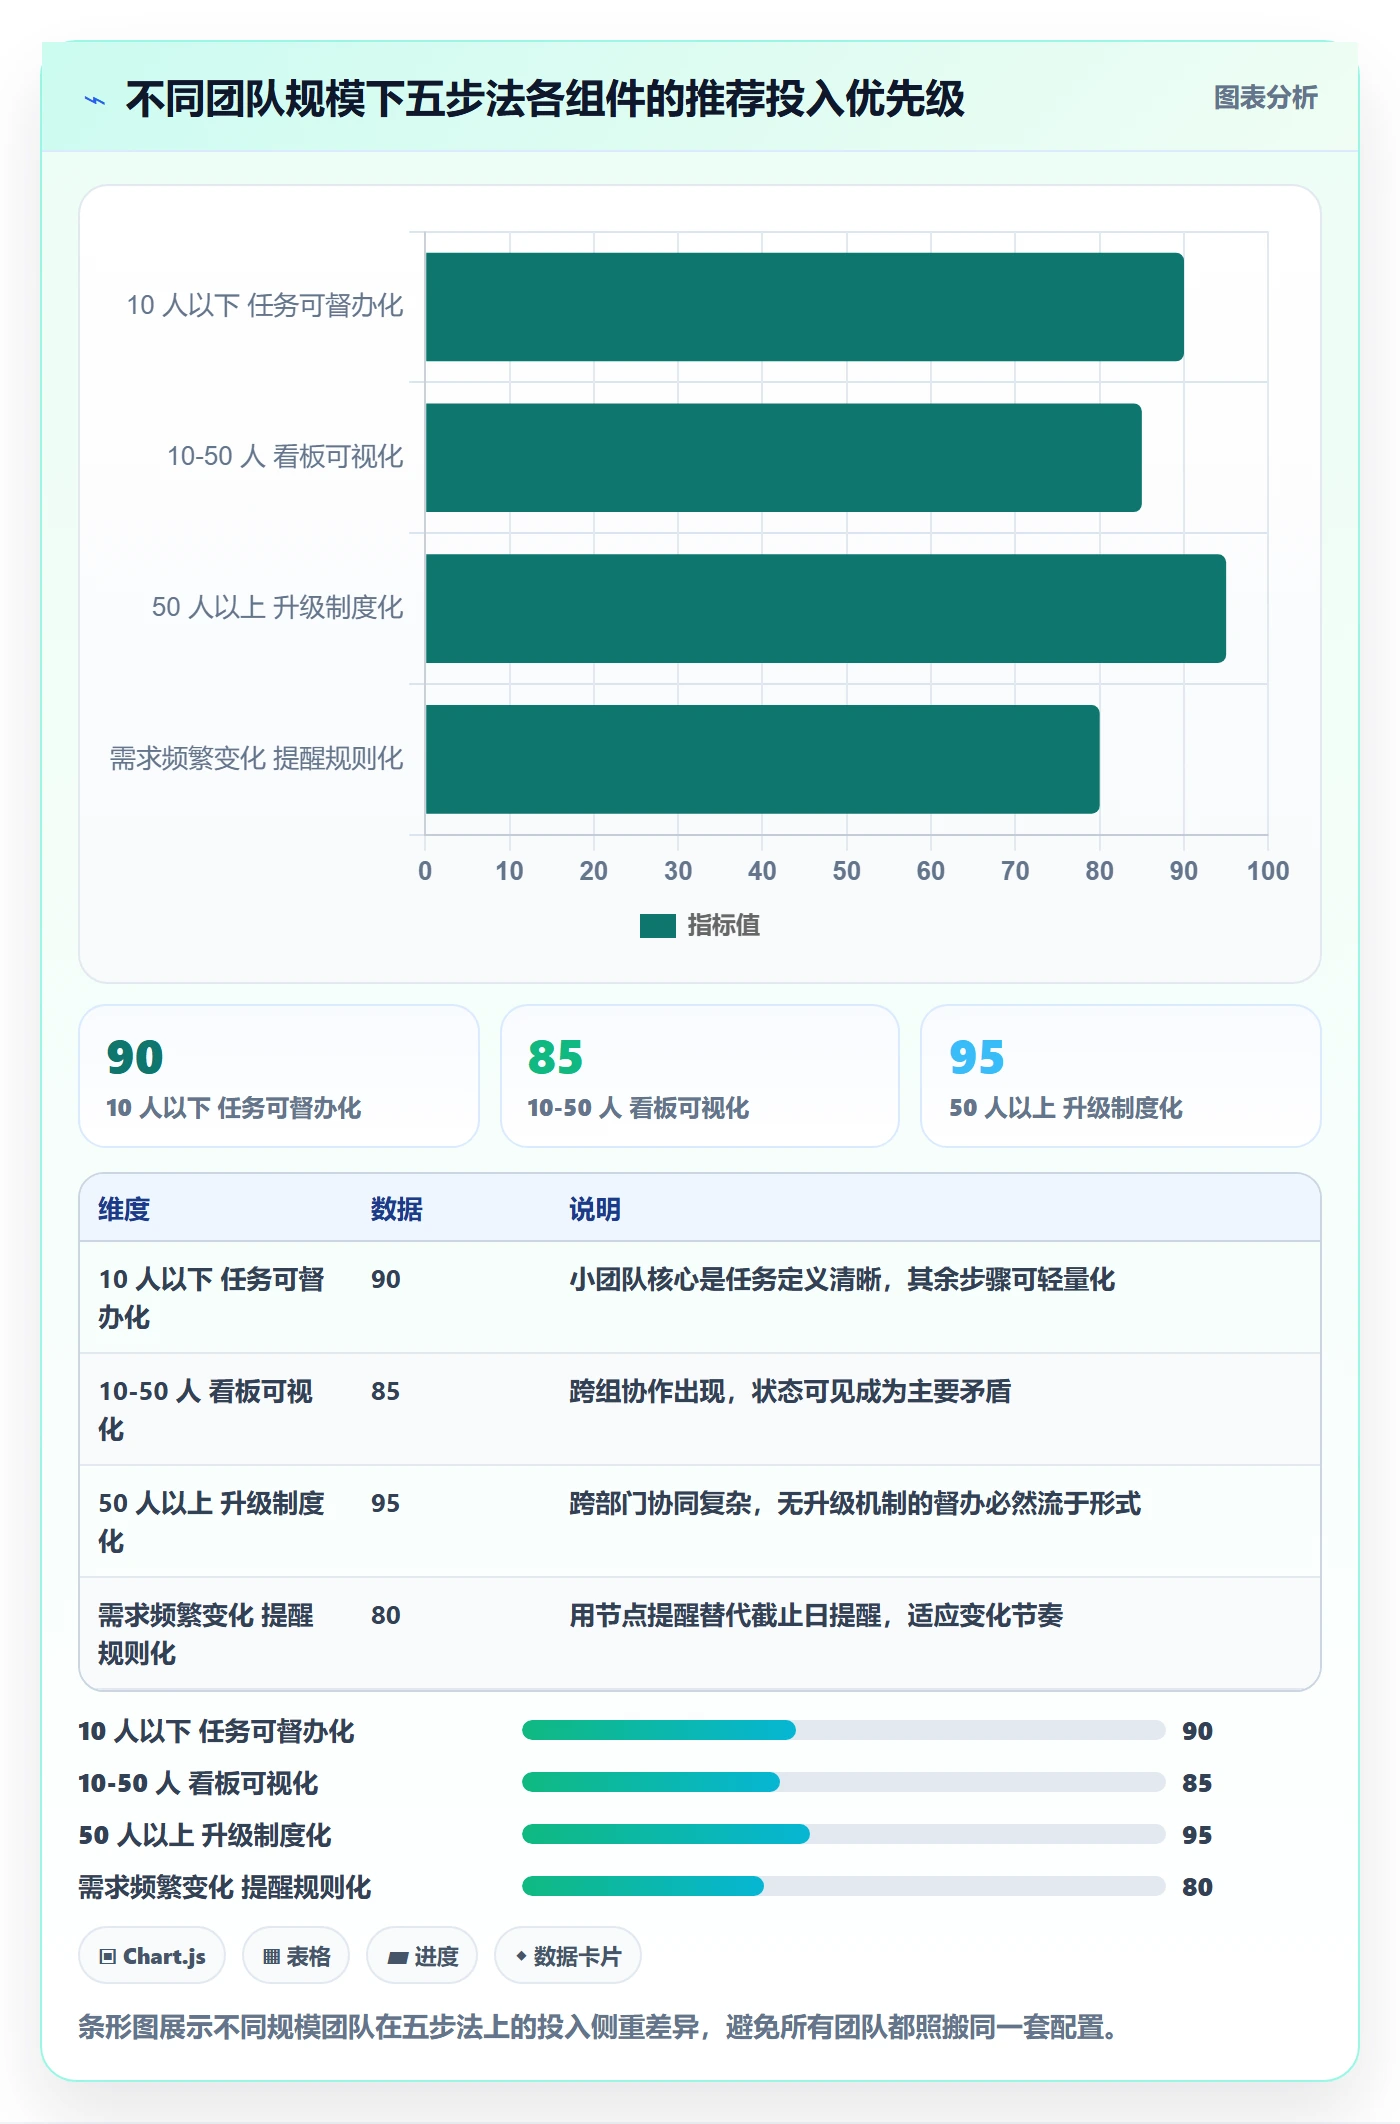Click the 需求频繁变化 提醒规则化 y-axis label
This screenshot has width=1400, height=2124.
click(256, 758)
